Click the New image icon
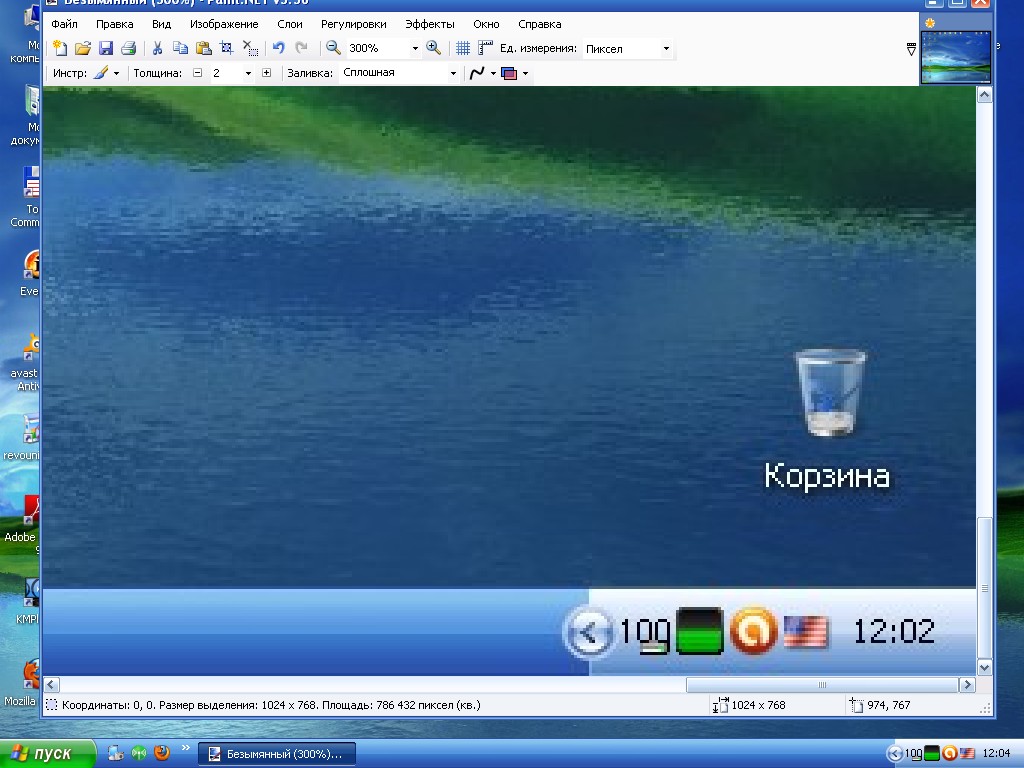Image resolution: width=1024 pixels, height=768 pixels. (x=60, y=48)
